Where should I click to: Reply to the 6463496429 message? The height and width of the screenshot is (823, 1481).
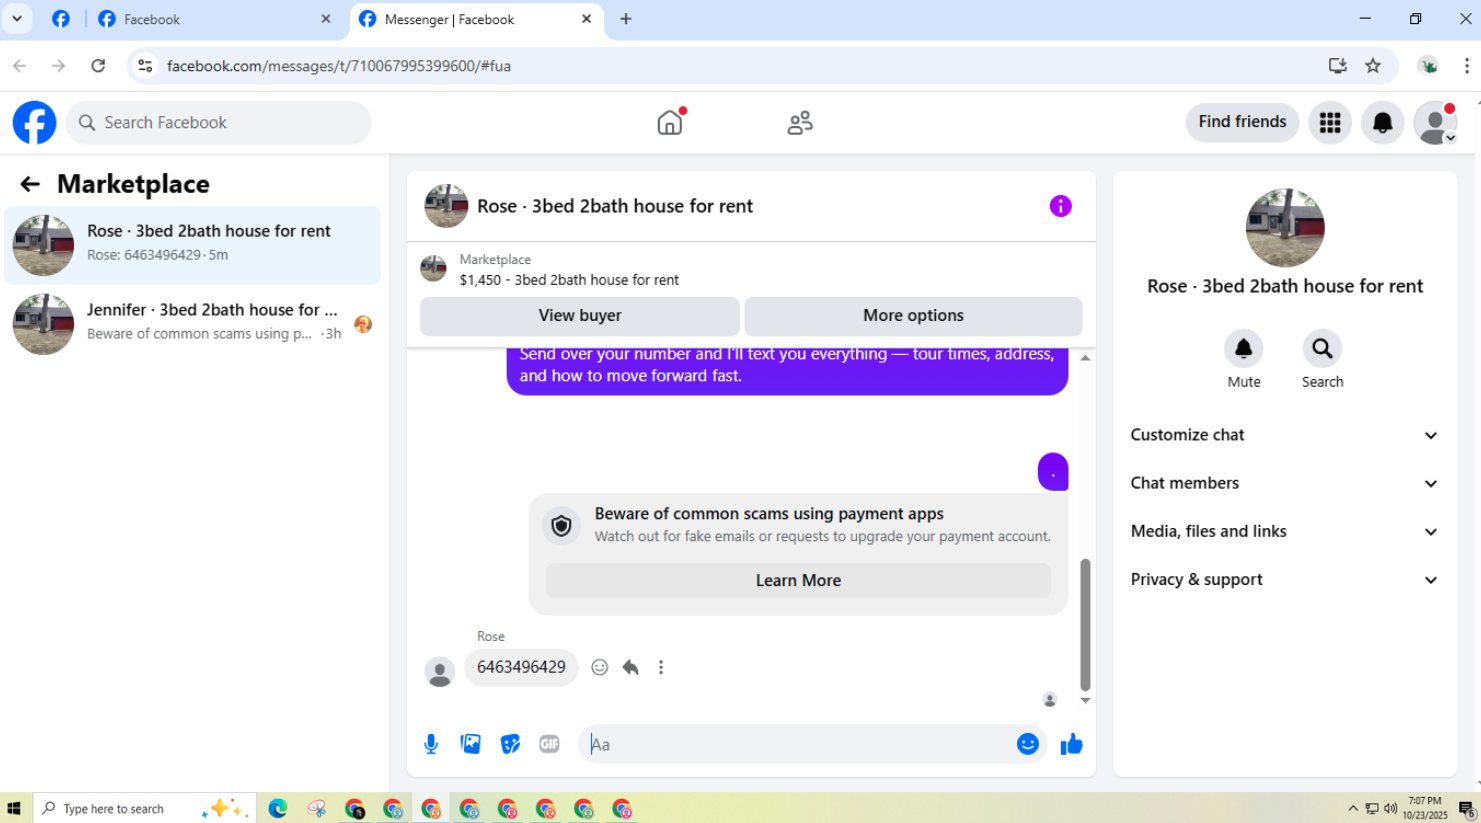[630, 667]
